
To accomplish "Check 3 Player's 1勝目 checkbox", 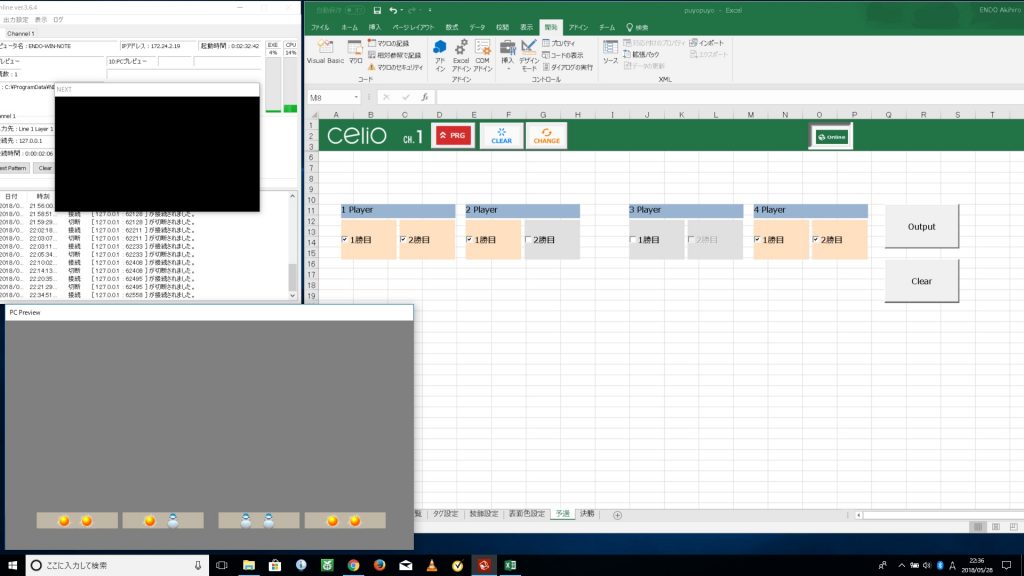I will pyautogui.click(x=634, y=240).
